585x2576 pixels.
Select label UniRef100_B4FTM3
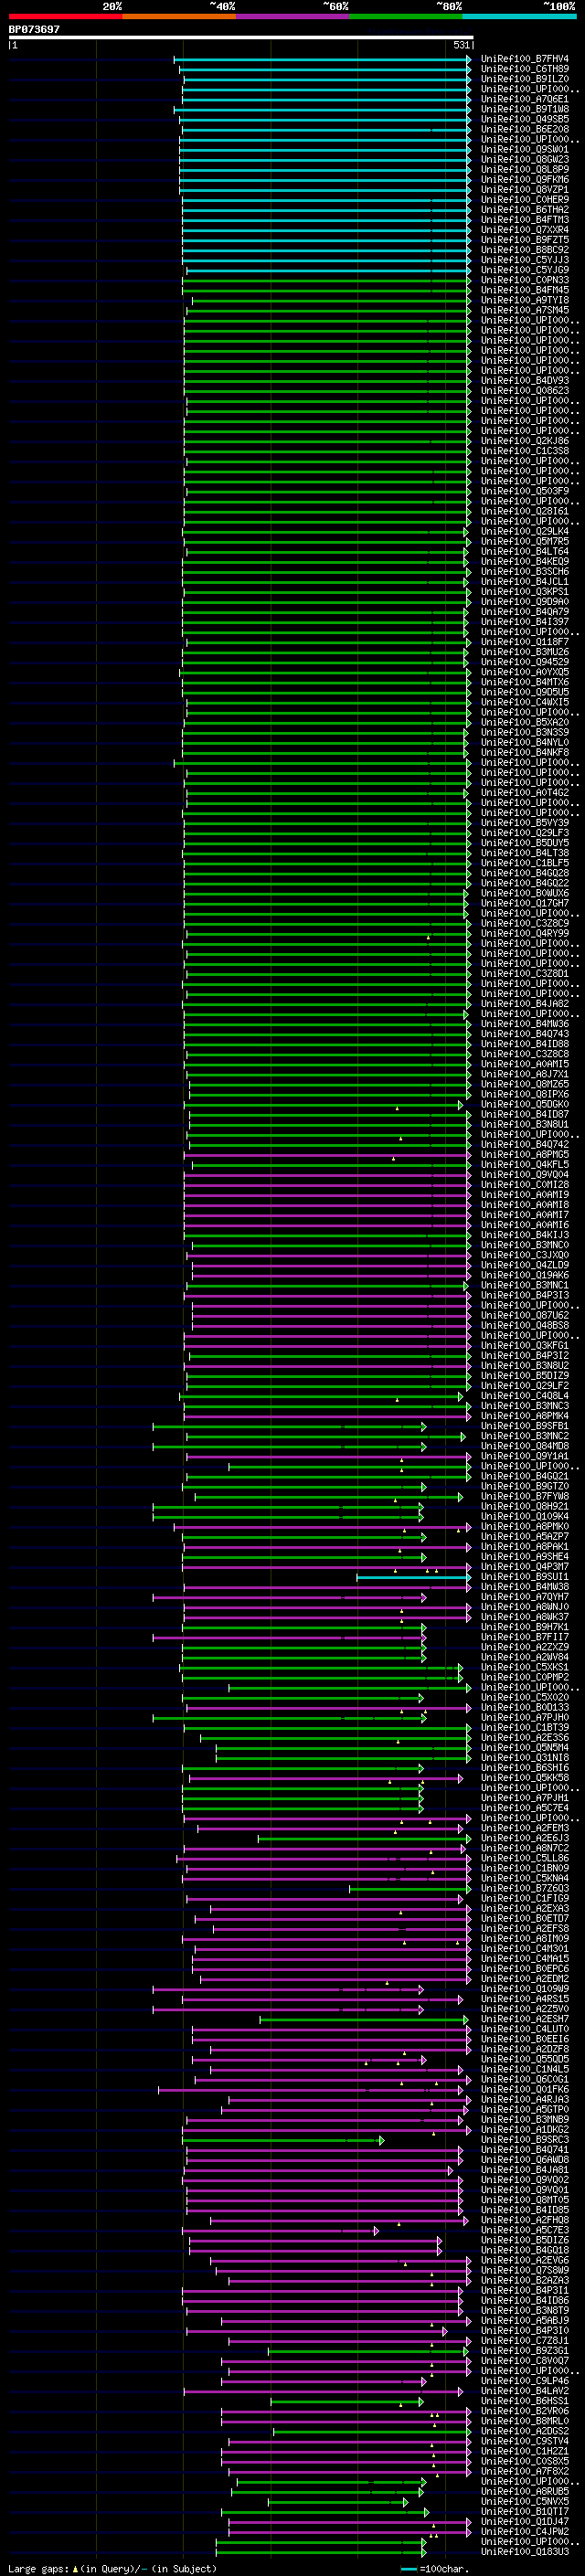click(x=524, y=220)
